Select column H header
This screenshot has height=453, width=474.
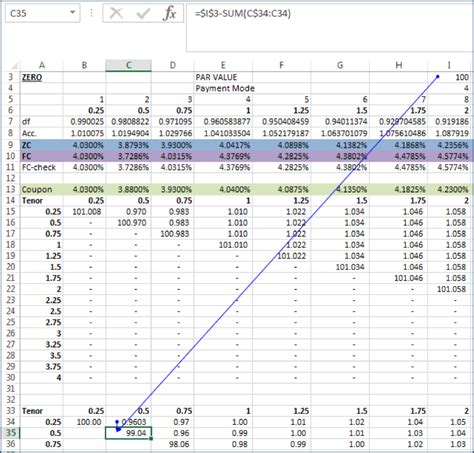pos(399,65)
